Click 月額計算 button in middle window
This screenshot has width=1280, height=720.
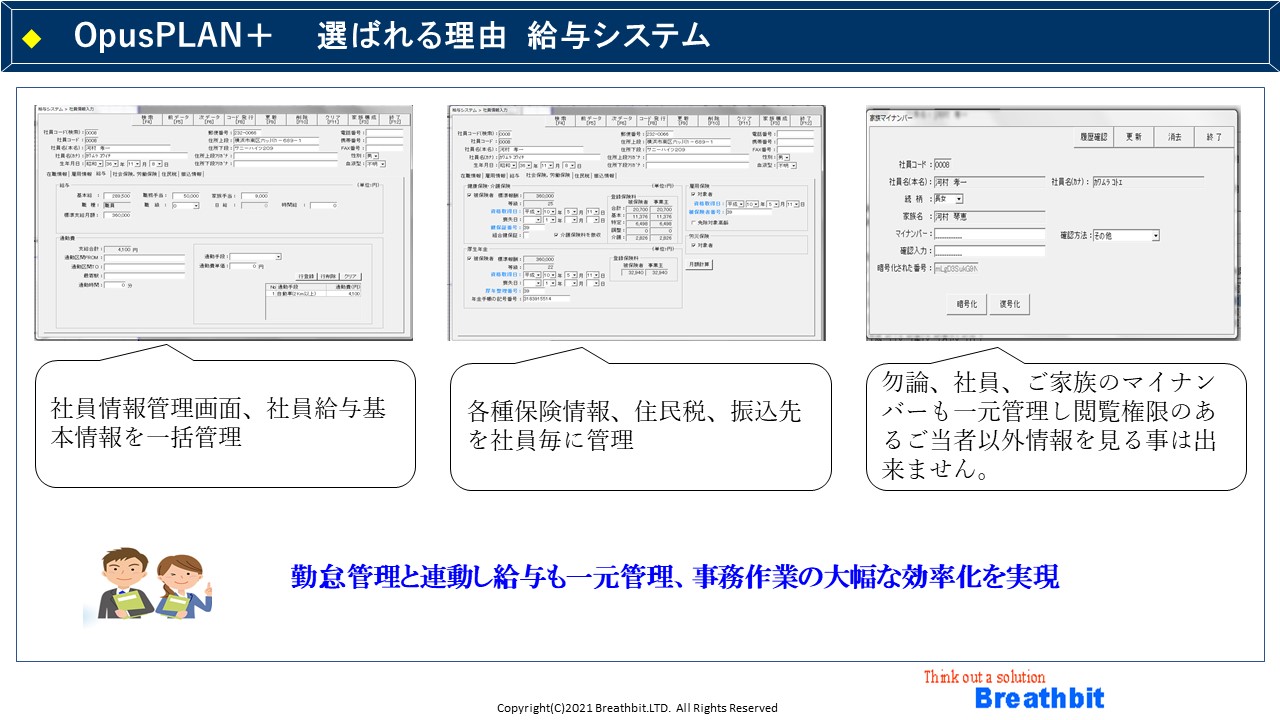click(x=699, y=264)
